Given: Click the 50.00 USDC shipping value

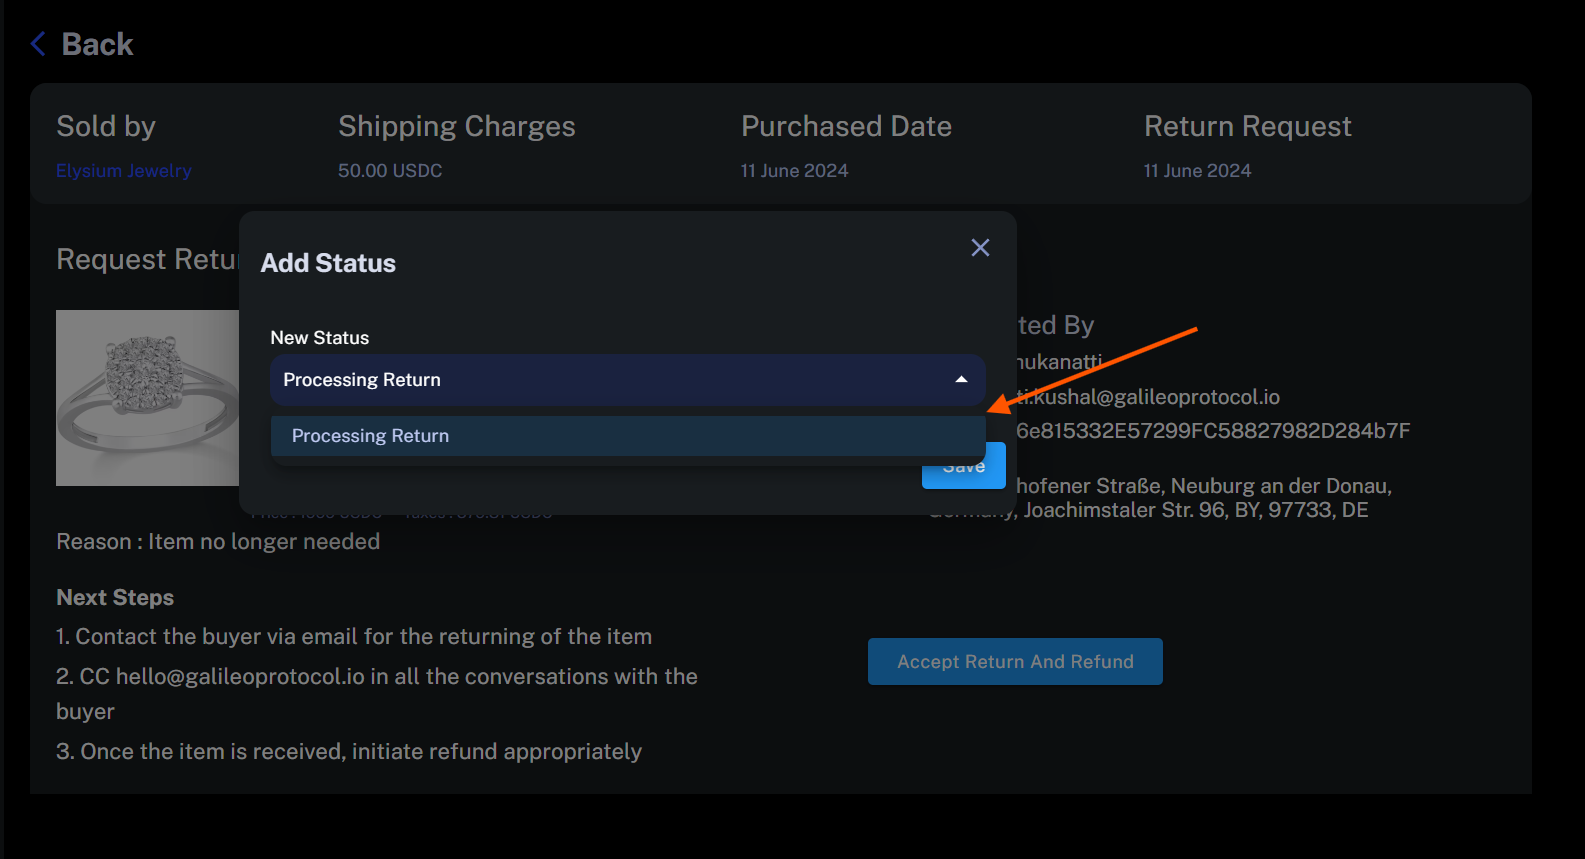Looking at the screenshot, I should (390, 171).
